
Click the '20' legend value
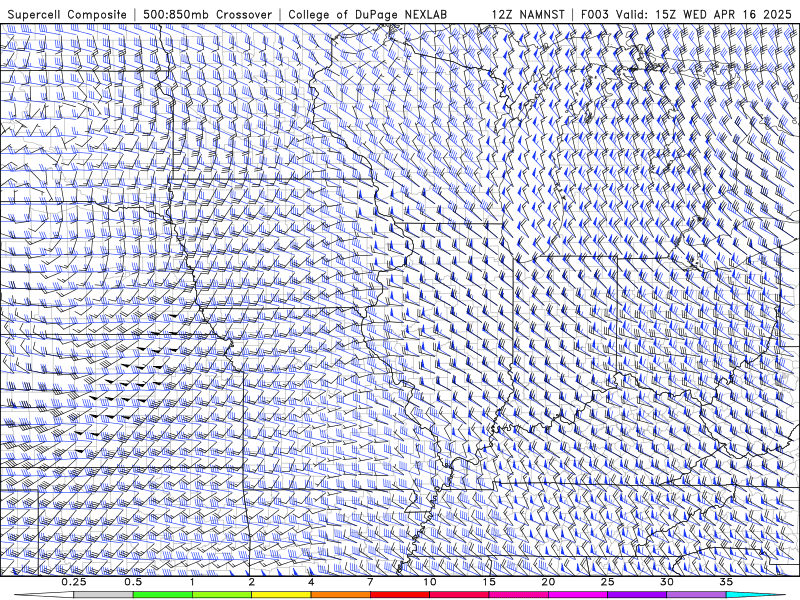[548, 582]
